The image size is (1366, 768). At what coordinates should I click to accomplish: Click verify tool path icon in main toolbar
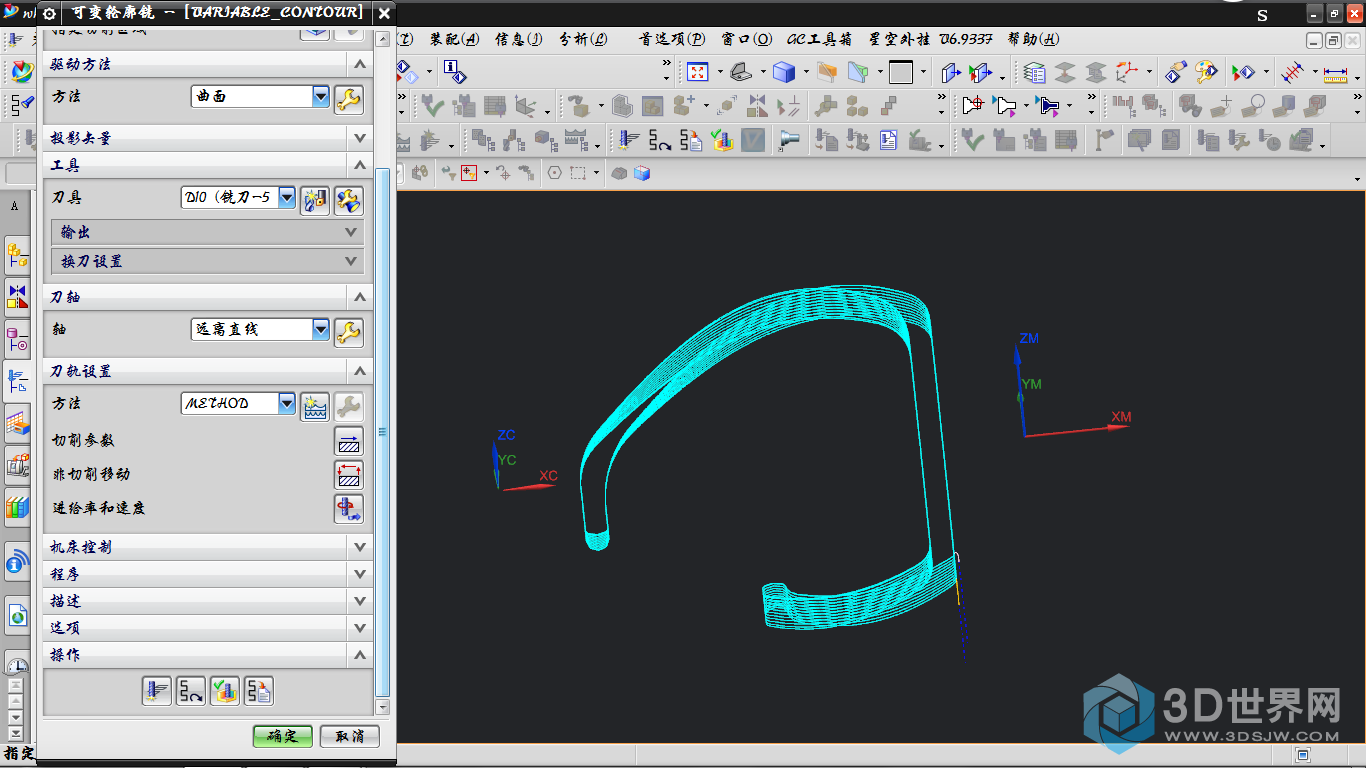point(722,140)
